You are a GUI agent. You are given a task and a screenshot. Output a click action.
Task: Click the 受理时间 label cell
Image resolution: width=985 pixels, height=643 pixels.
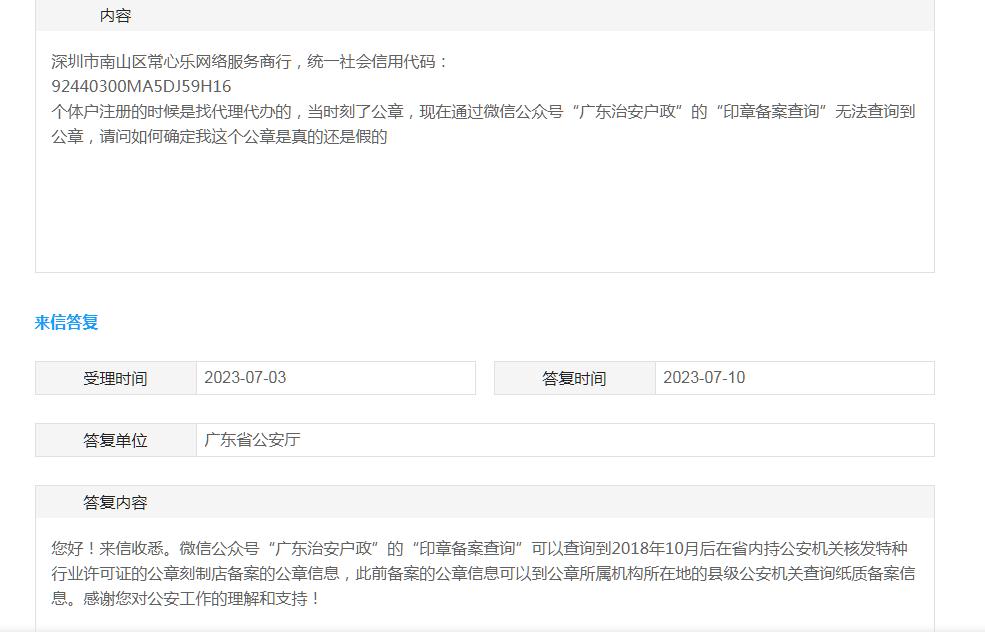pos(115,379)
